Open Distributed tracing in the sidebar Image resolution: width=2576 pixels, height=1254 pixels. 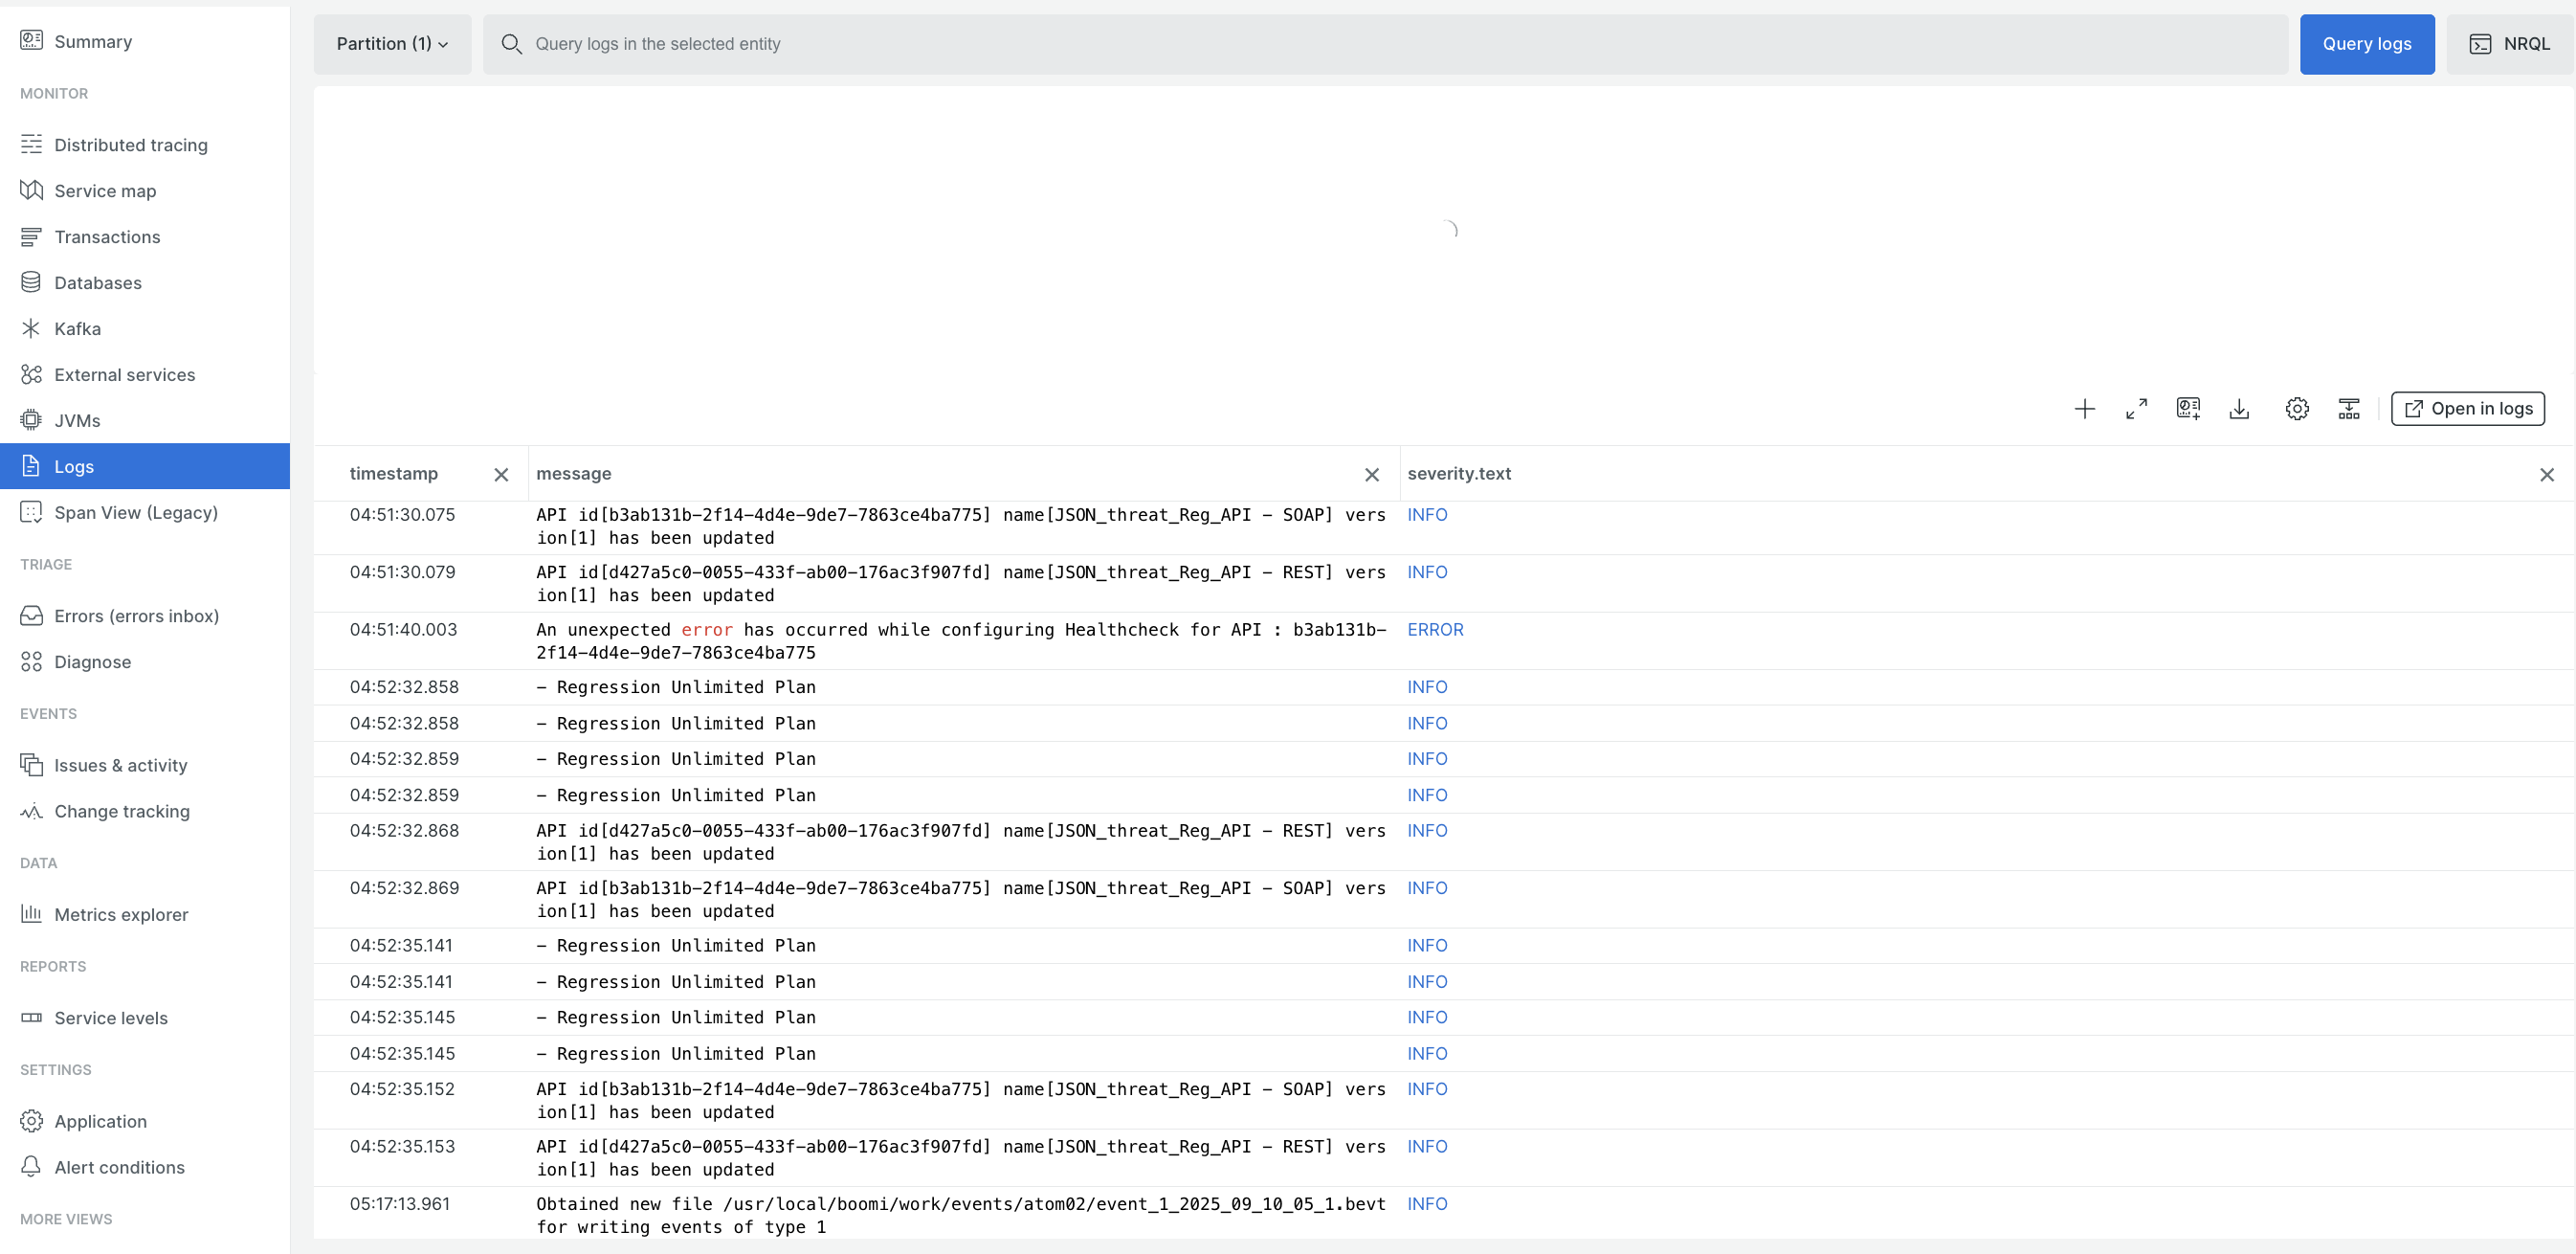[x=131, y=144]
